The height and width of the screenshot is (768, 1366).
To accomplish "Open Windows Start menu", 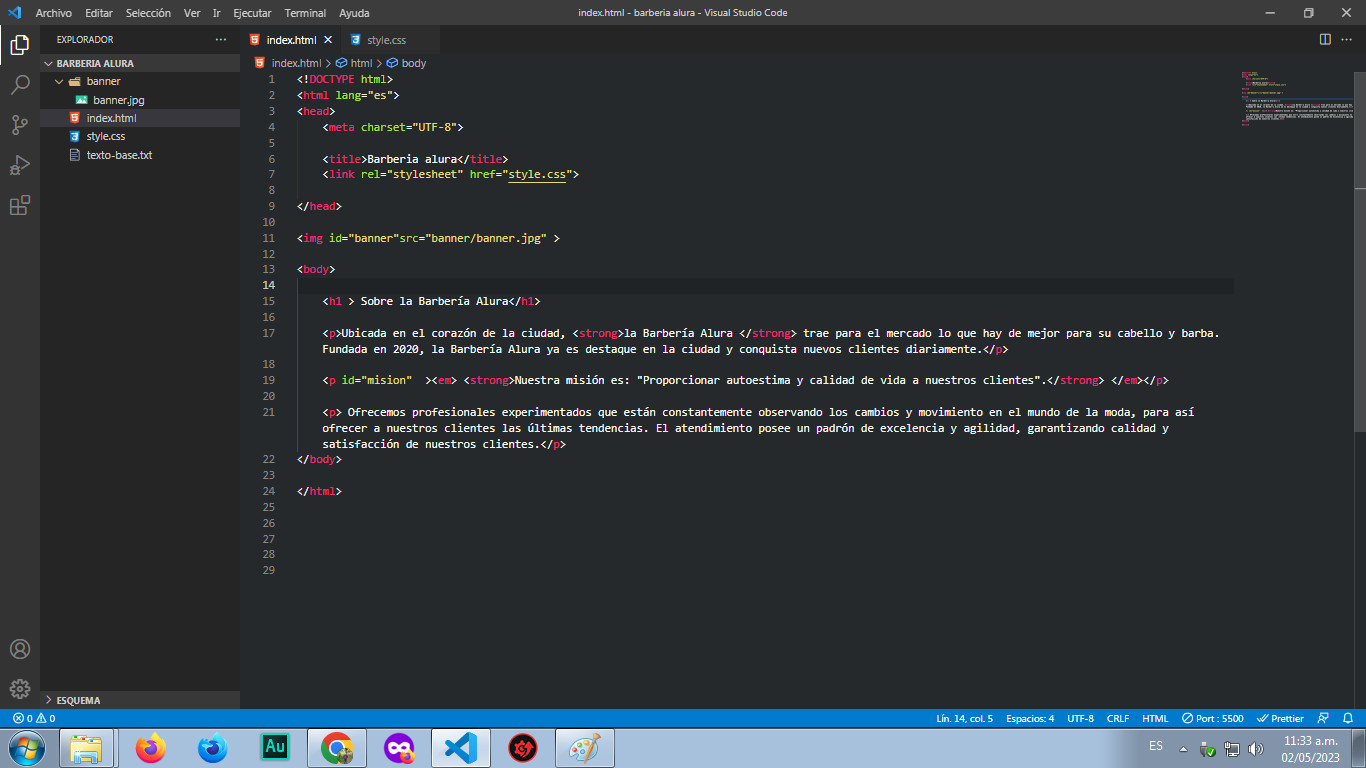I will [x=26, y=748].
